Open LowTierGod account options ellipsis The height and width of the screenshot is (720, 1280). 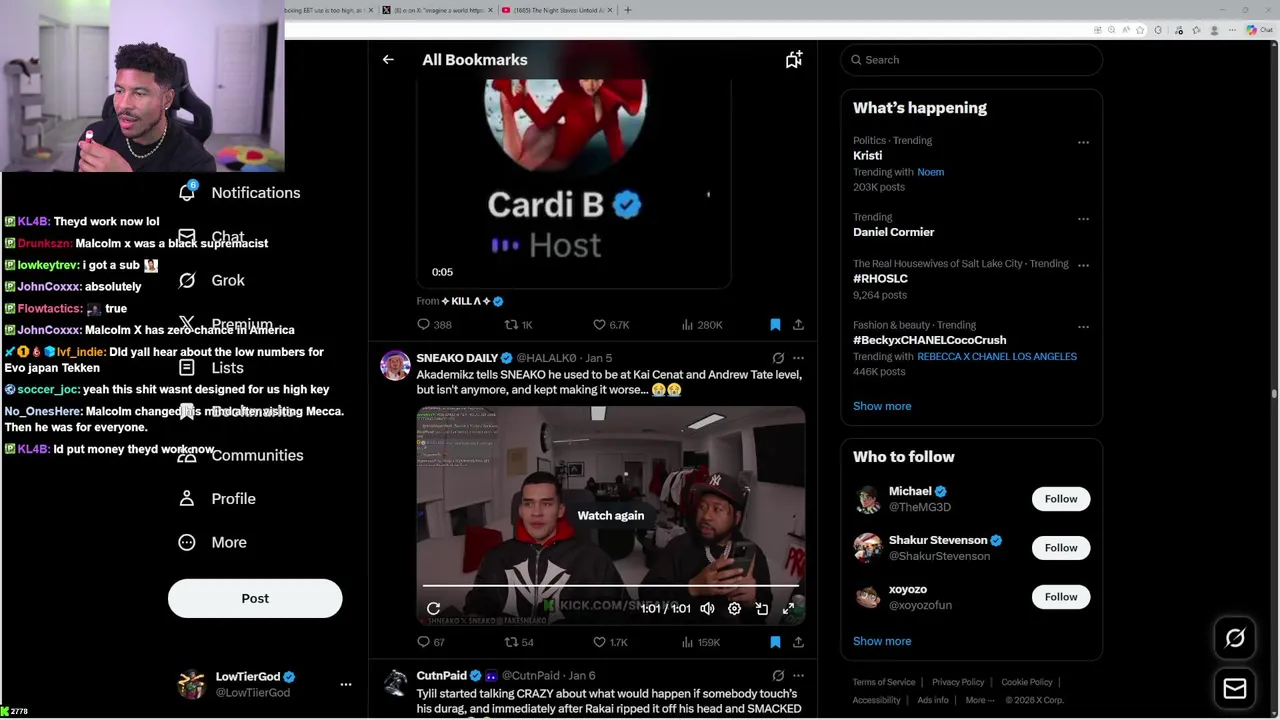[346, 685]
